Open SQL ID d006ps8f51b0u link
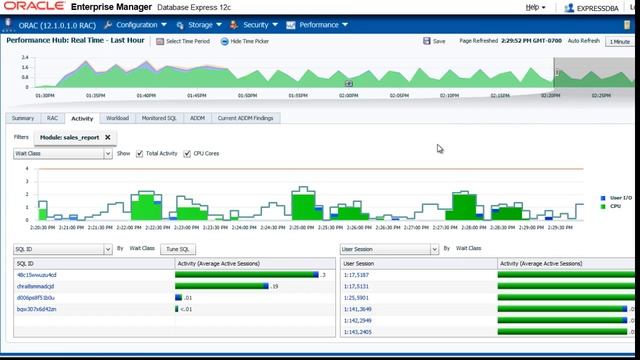The image size is (640, 360). (x=36, y=298)
